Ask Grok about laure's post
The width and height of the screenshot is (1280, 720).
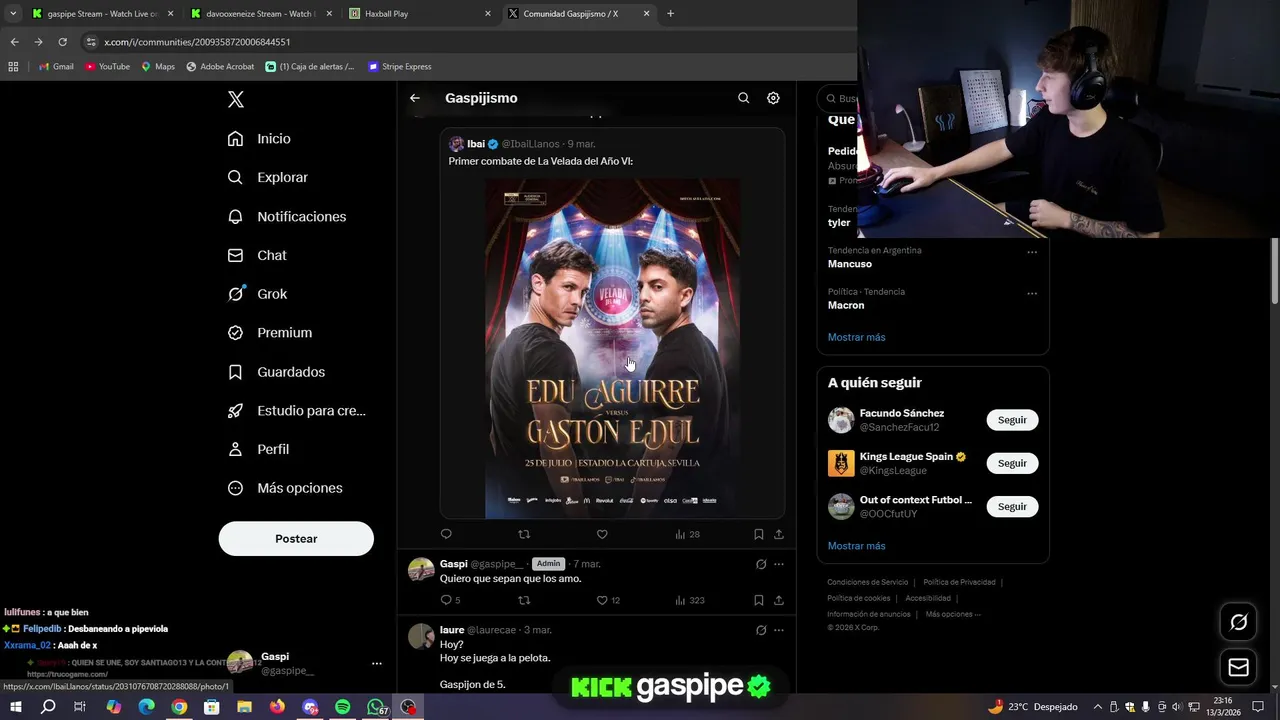[761, 630]
